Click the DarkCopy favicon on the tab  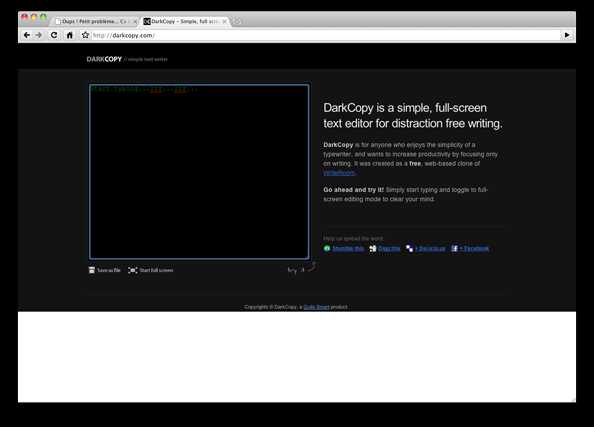[147, 22]
